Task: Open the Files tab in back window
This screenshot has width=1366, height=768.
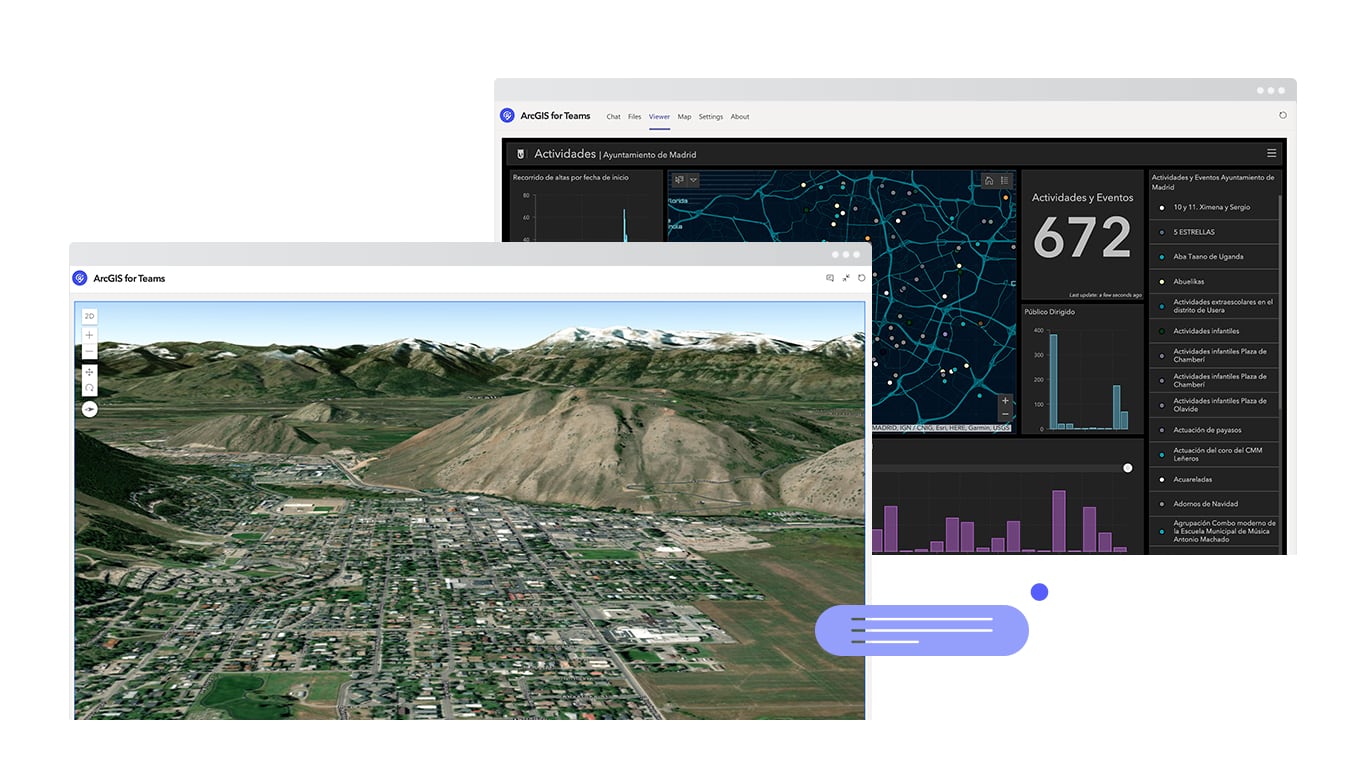Action: coord(635,117)
